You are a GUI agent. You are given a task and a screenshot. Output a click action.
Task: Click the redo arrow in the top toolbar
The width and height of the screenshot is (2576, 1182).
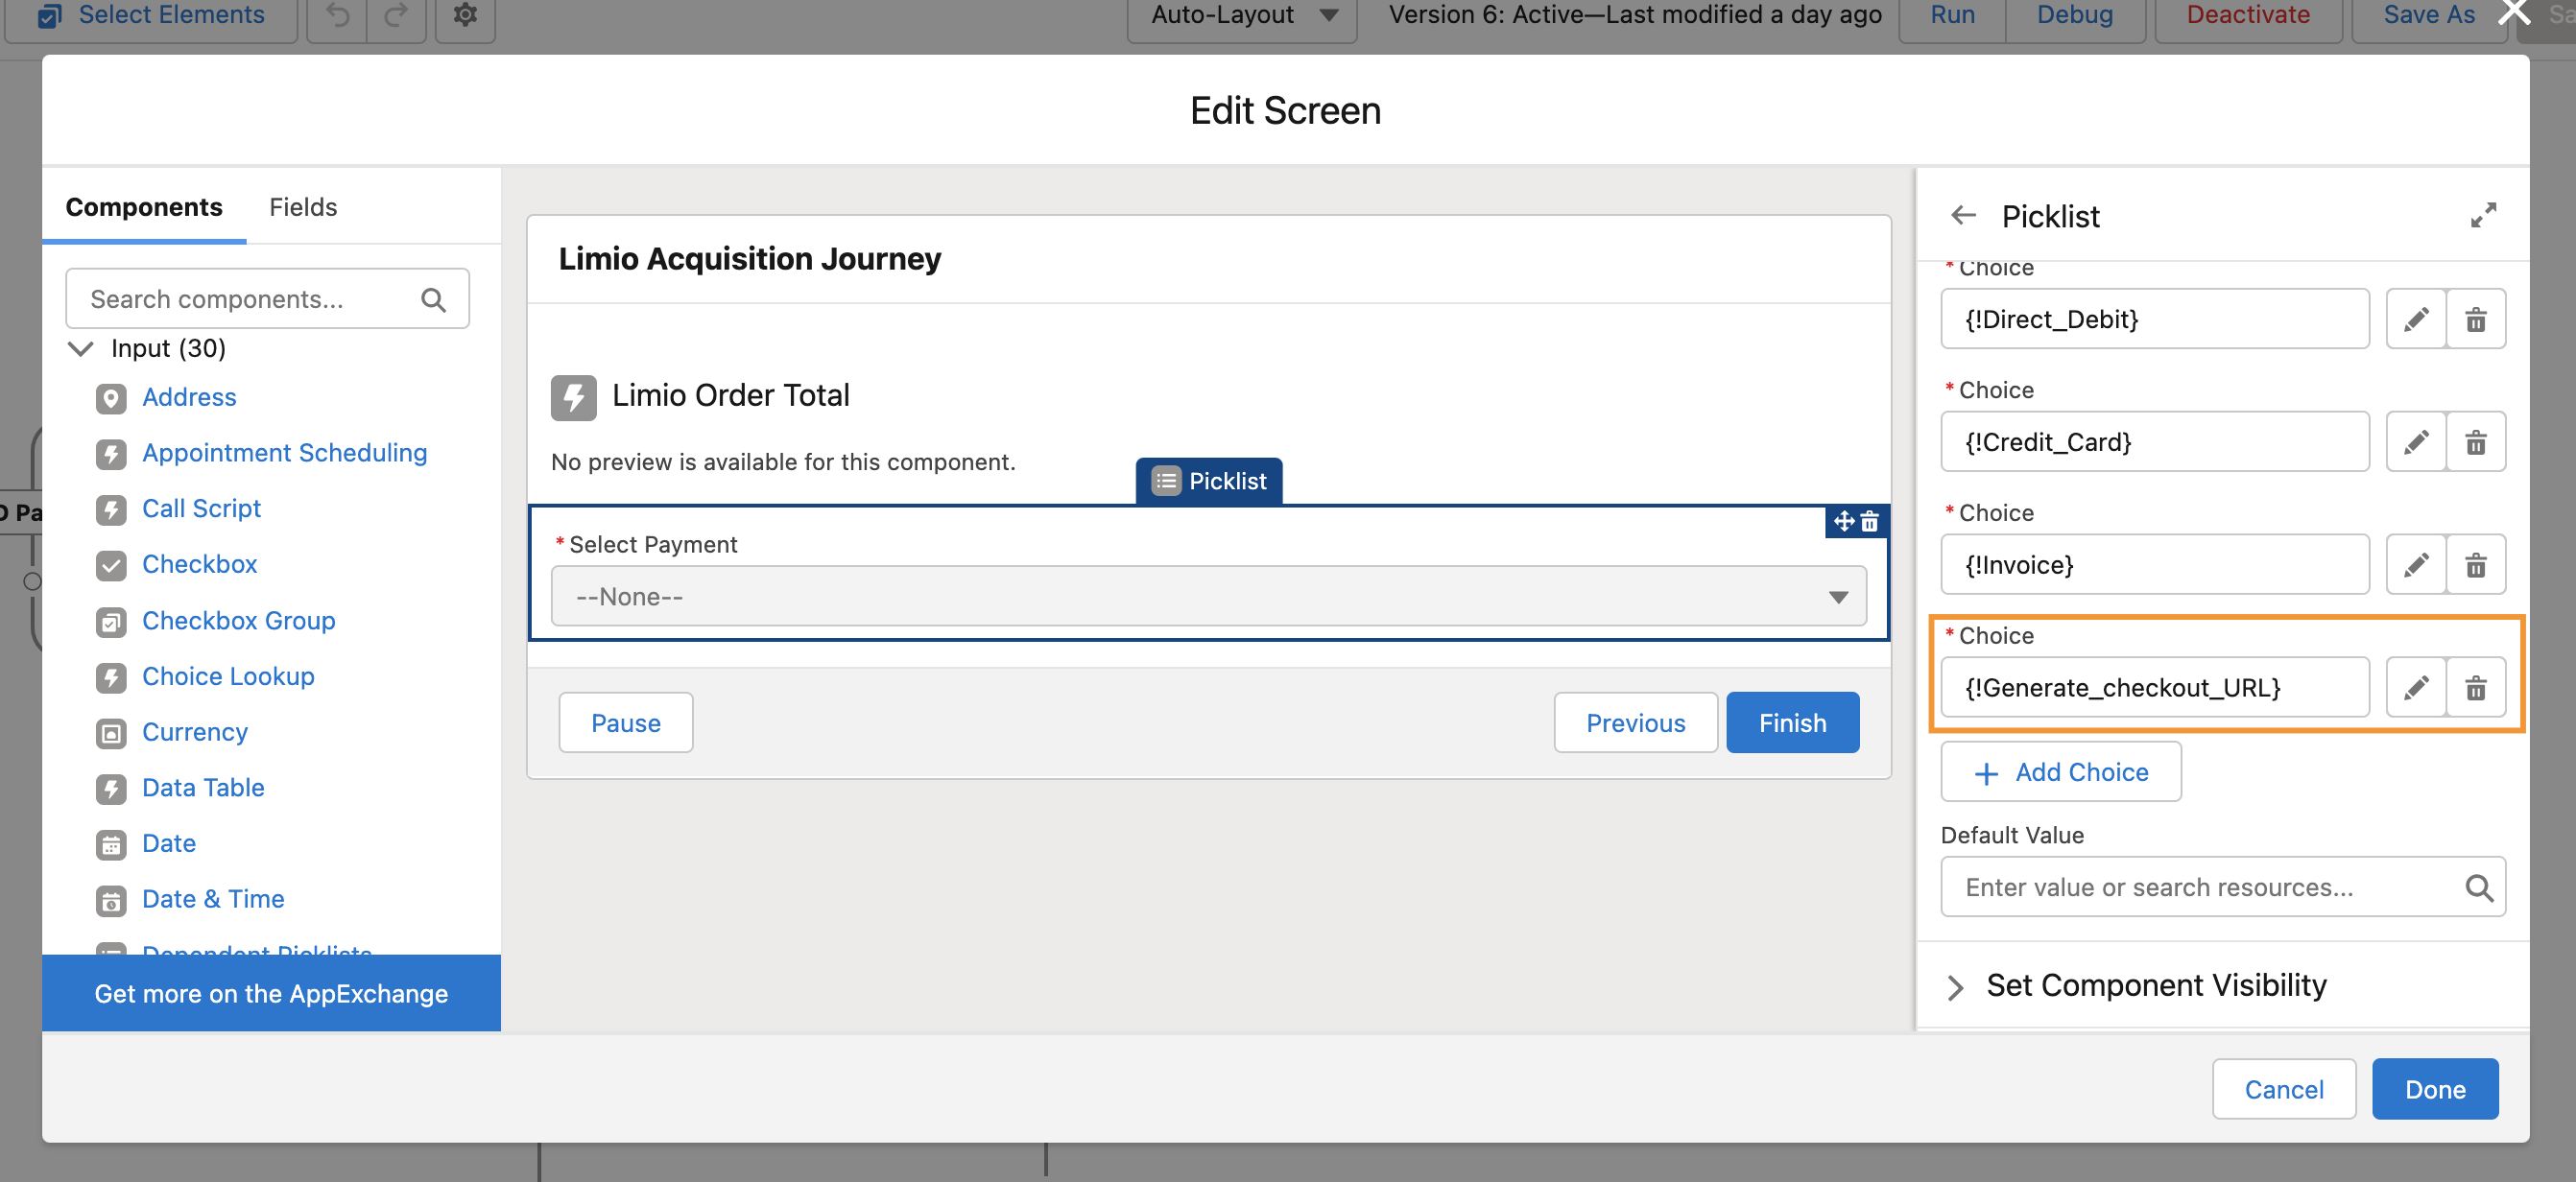(396, 15)
